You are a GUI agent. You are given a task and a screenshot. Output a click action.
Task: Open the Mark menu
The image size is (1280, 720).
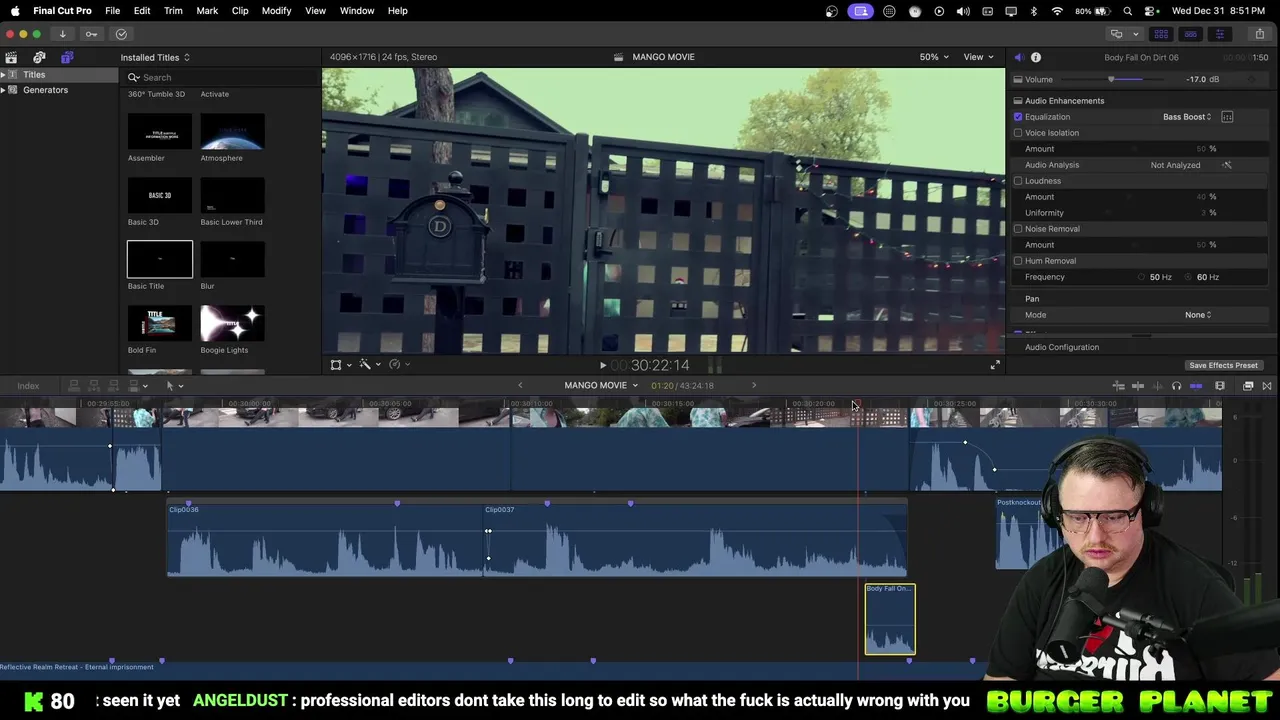(x=207, y=11)
